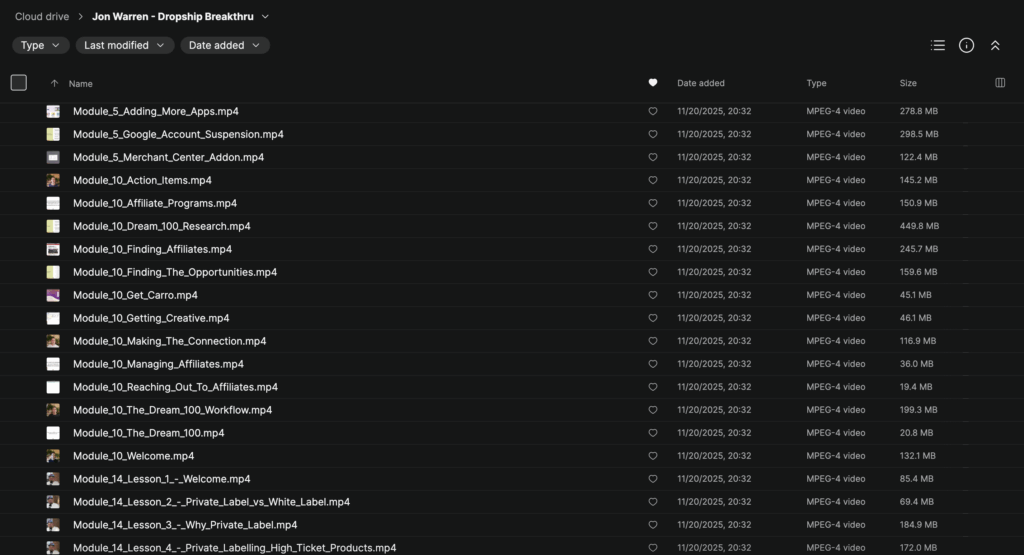Go to Cloud drive breadcrumb
This screenshot has width=1024, height=555.
pos(42,17)
